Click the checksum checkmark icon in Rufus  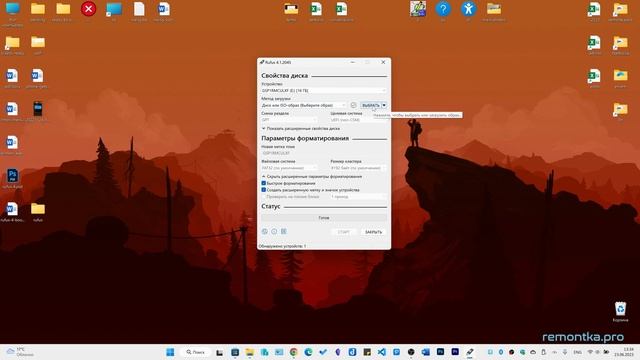[x=353, y=105]
